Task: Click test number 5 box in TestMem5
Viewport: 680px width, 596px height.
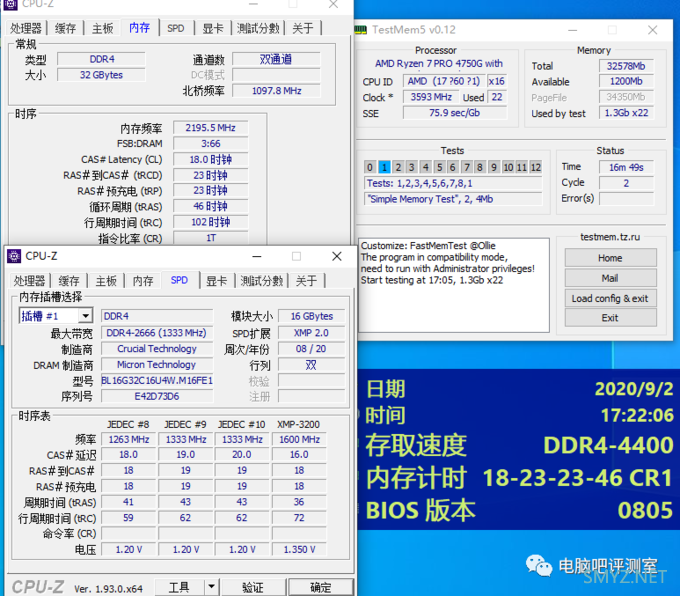Action: coord(439,167)
